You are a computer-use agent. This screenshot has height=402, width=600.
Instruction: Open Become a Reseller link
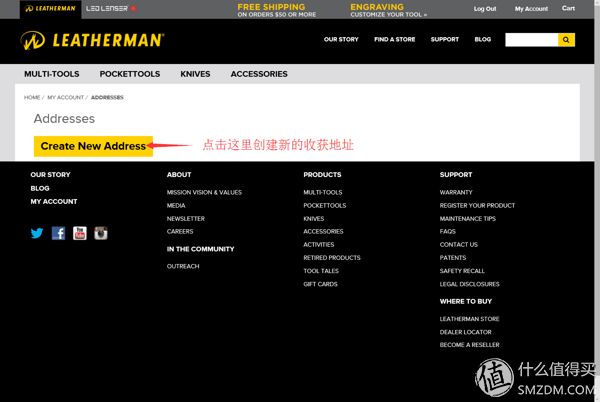pyautogui.click(x=470, y=345)
